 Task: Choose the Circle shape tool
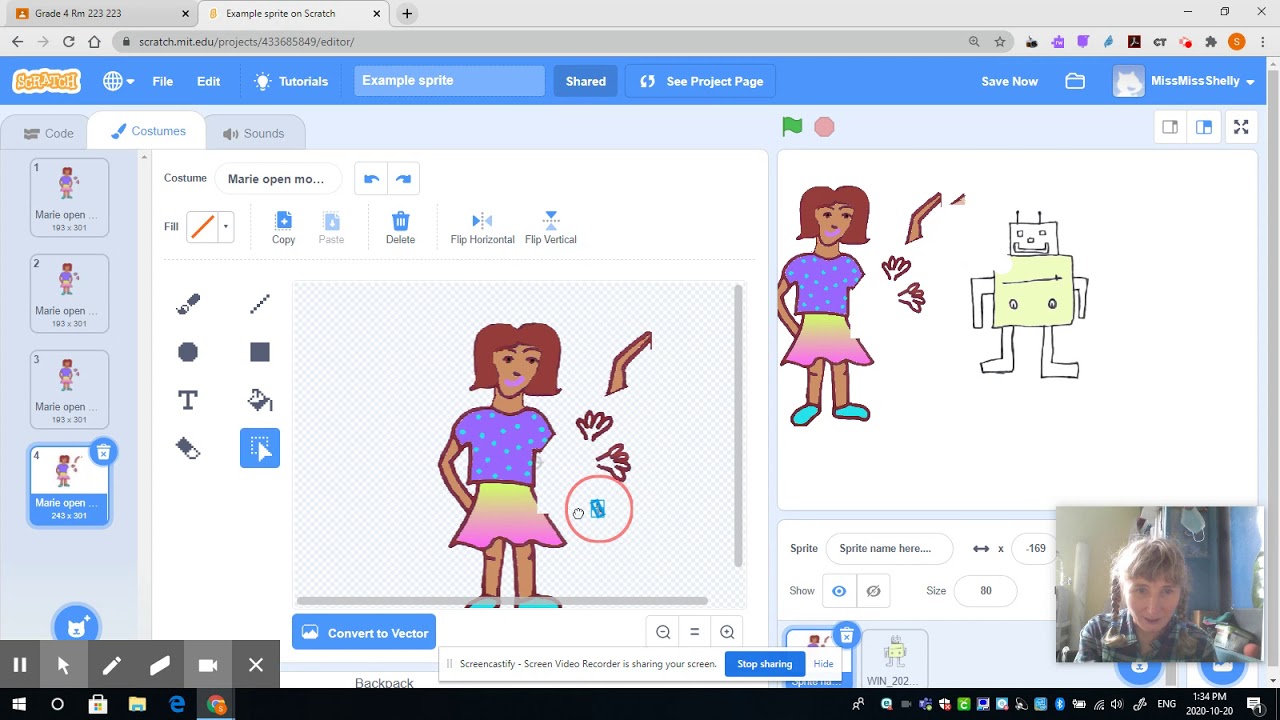(188, 352)
